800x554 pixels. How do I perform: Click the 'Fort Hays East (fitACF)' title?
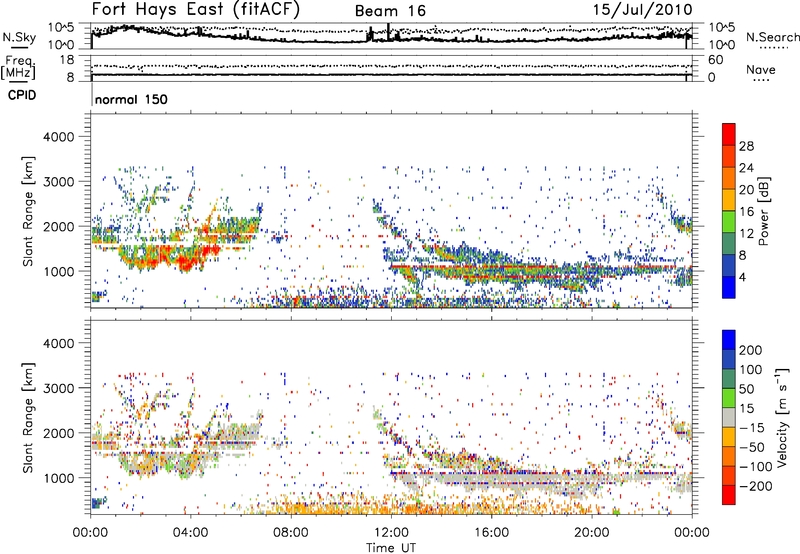point(196,10)
